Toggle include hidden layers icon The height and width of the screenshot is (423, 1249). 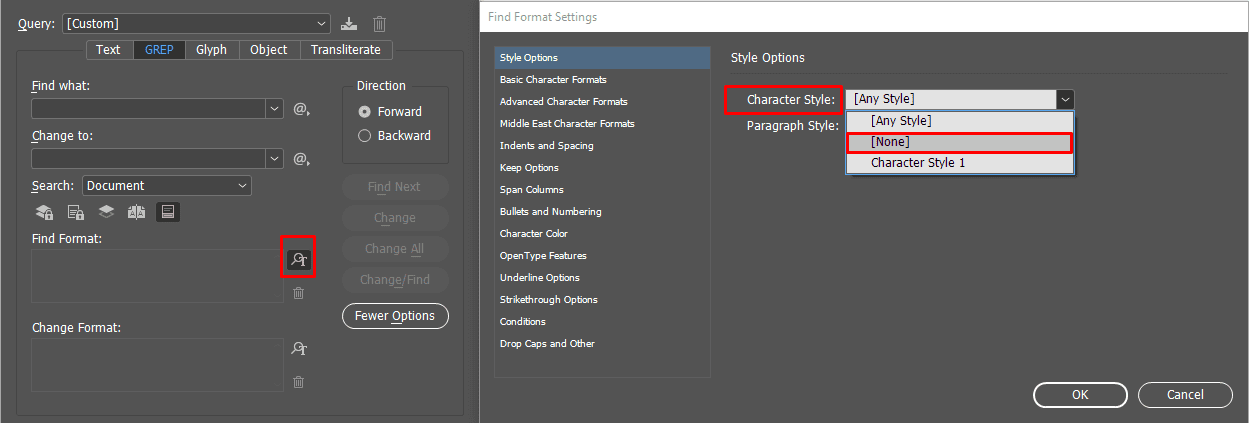point(106,212)
